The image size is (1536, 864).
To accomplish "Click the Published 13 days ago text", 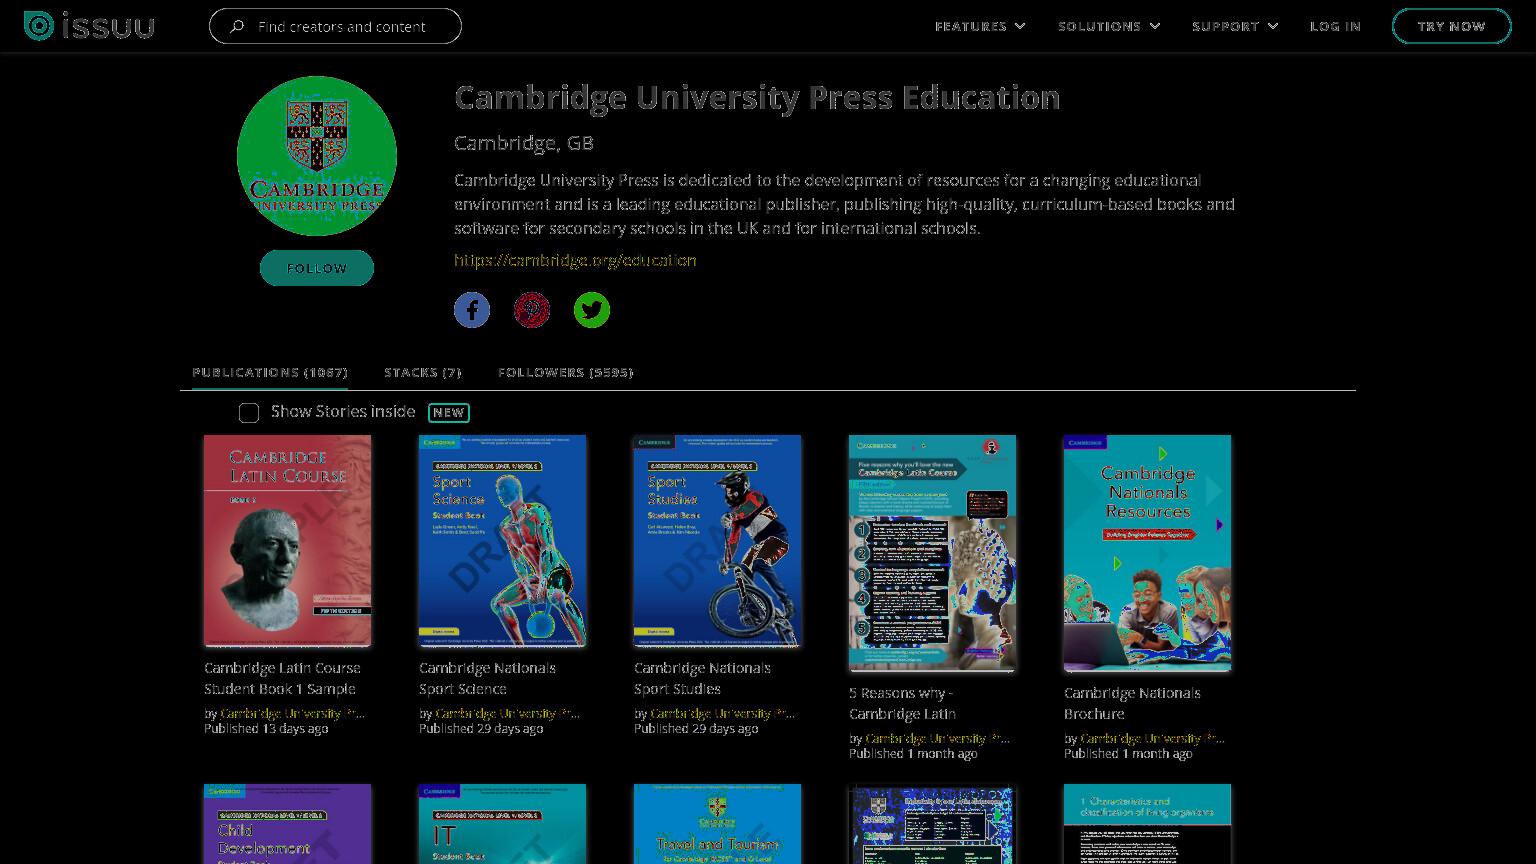I will pyautogui.click(x=266, y=729).
